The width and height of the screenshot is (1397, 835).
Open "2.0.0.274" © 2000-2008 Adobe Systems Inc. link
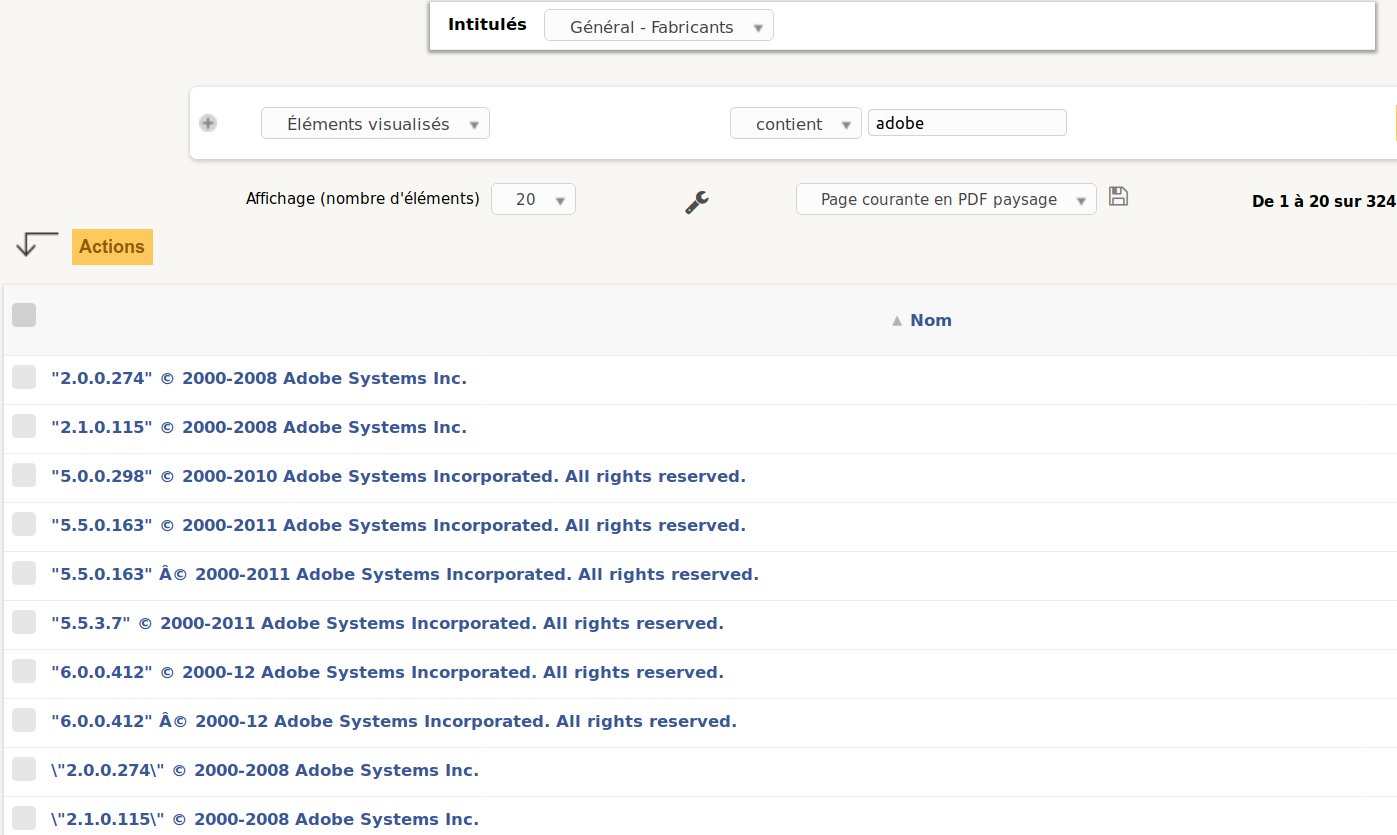tap(259, 378)
